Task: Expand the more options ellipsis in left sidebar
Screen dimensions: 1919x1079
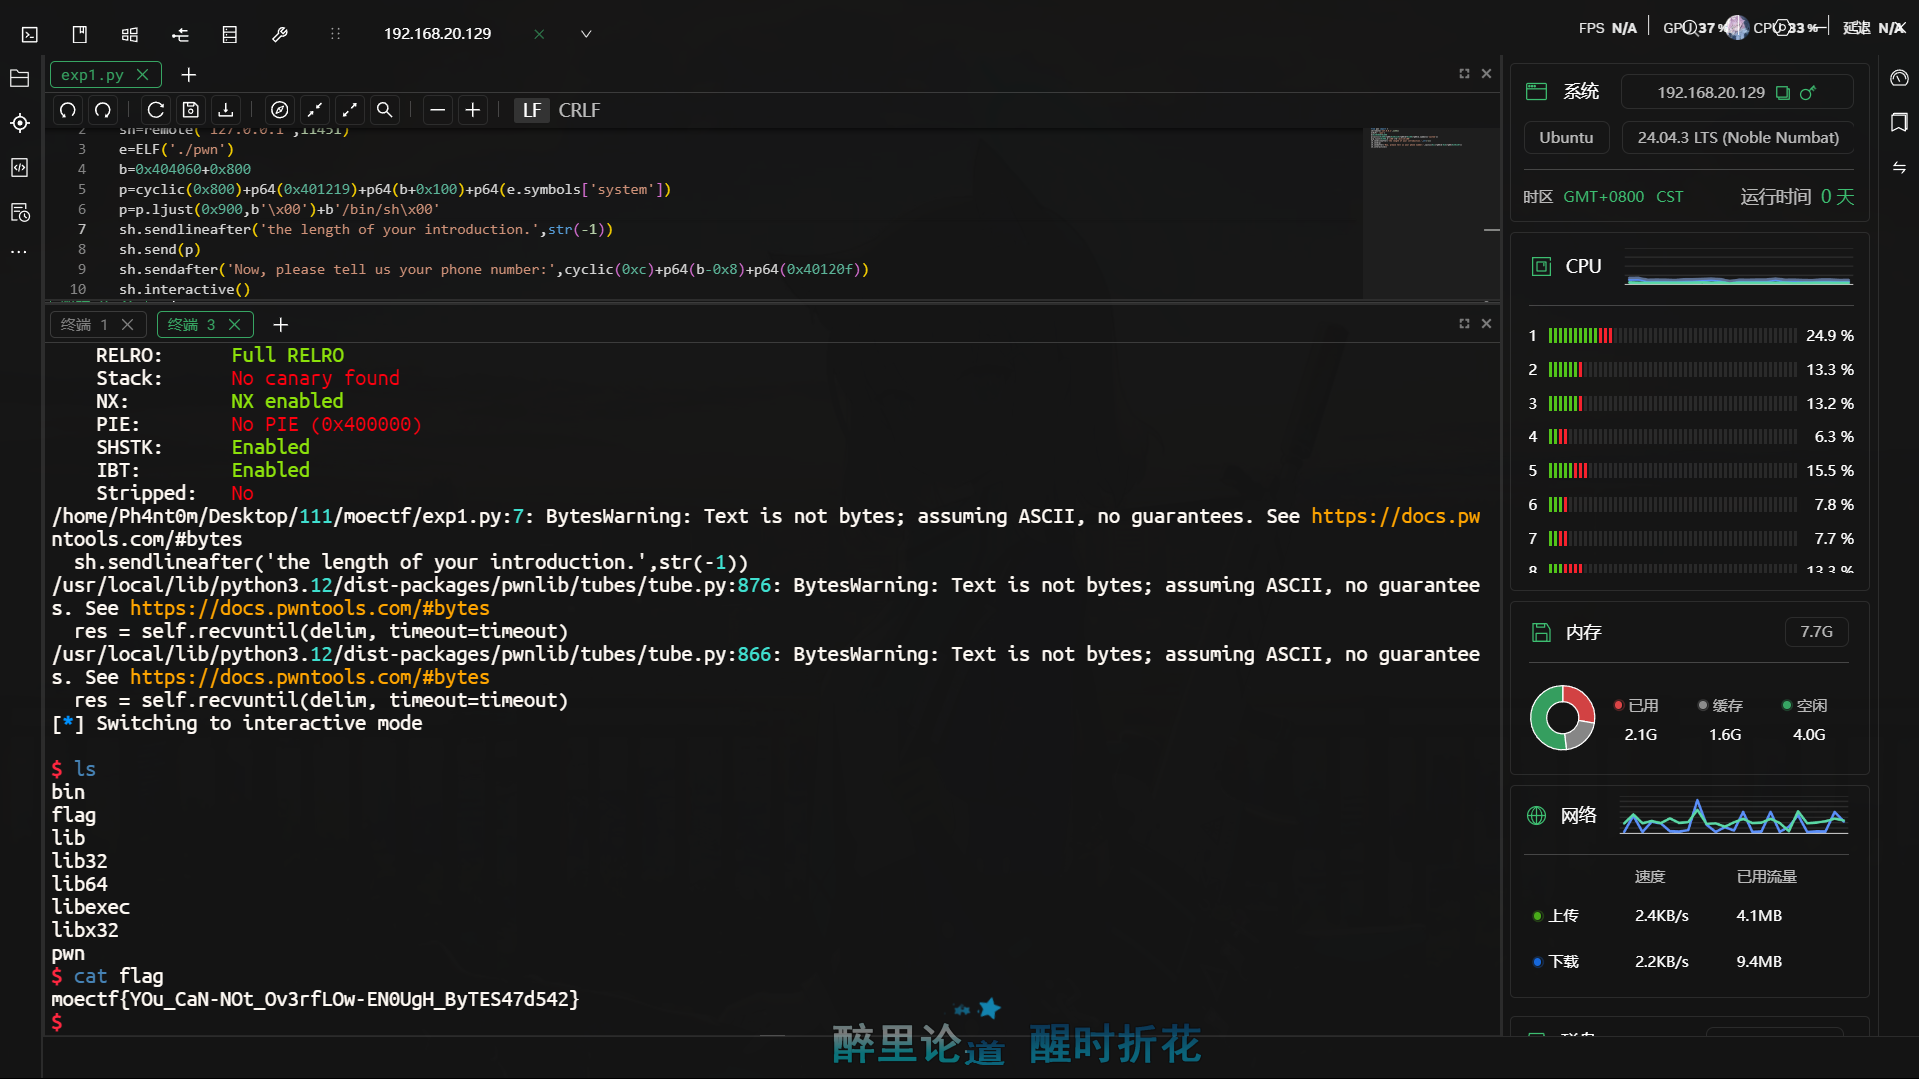Action: click(19, 251)
